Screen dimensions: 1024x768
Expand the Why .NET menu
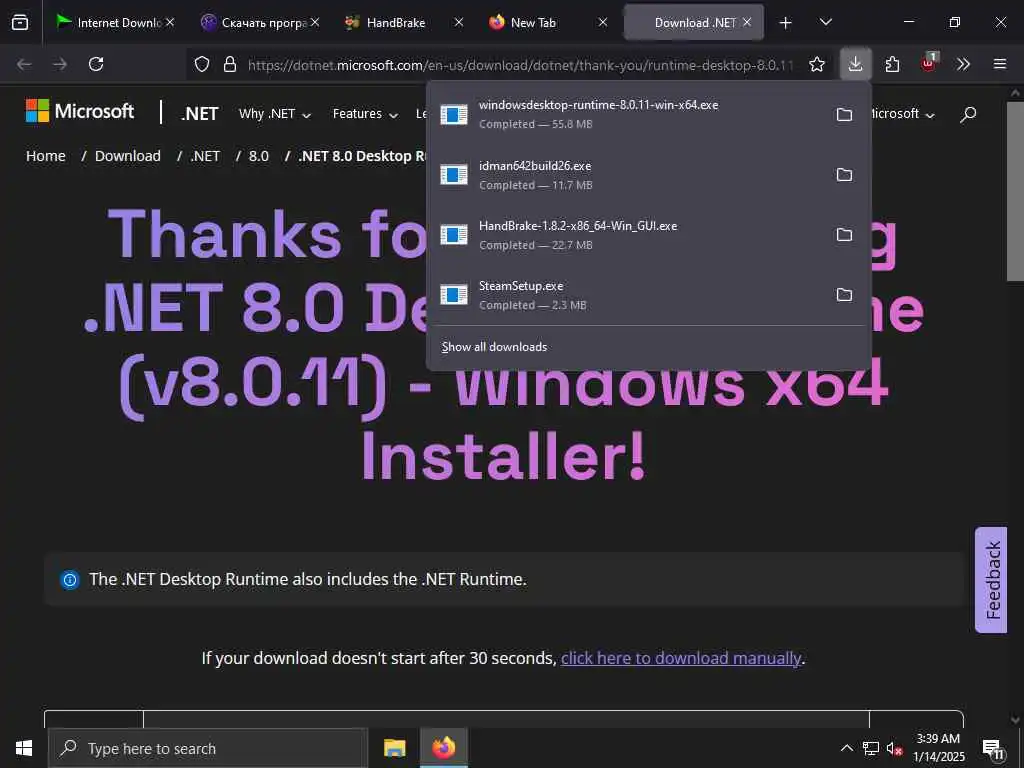tap(274, 114)
